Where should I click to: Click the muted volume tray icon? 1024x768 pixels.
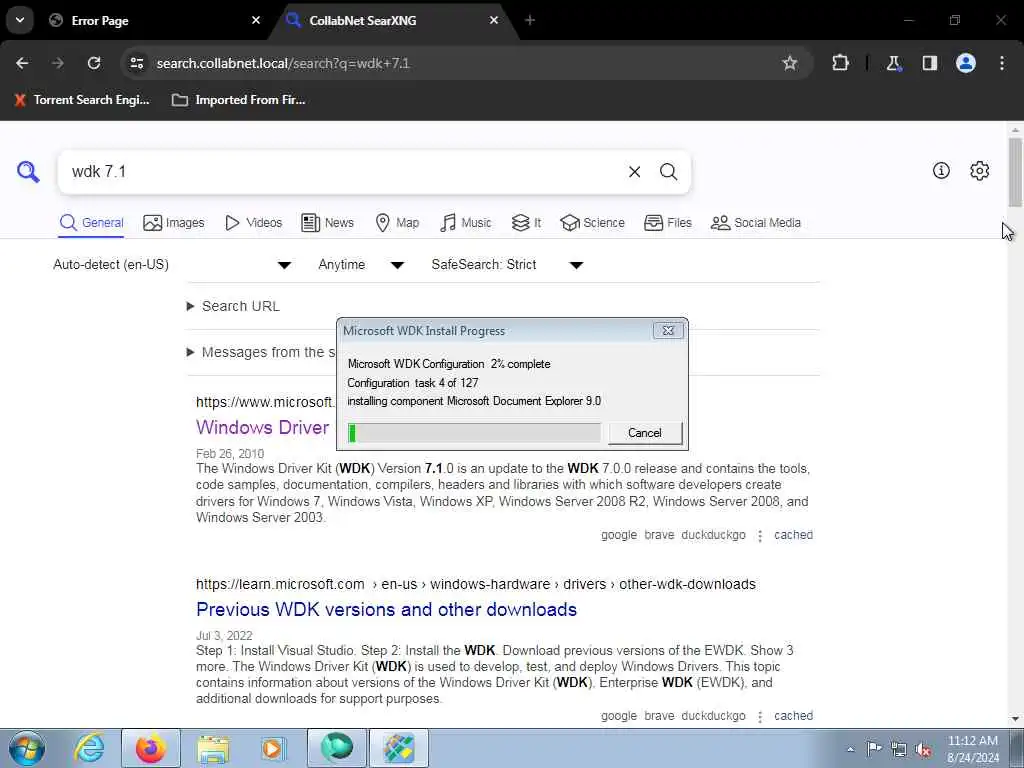(923, 749)
